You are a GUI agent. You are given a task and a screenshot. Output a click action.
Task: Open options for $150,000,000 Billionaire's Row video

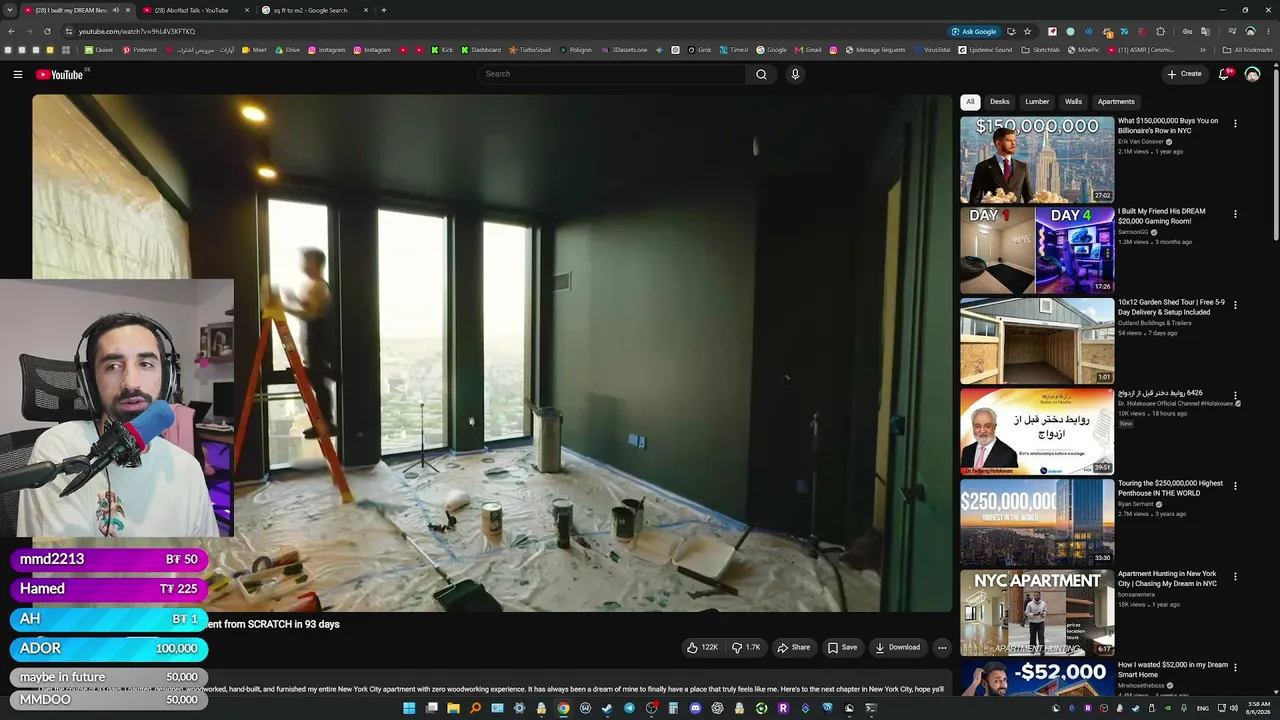1235,124
